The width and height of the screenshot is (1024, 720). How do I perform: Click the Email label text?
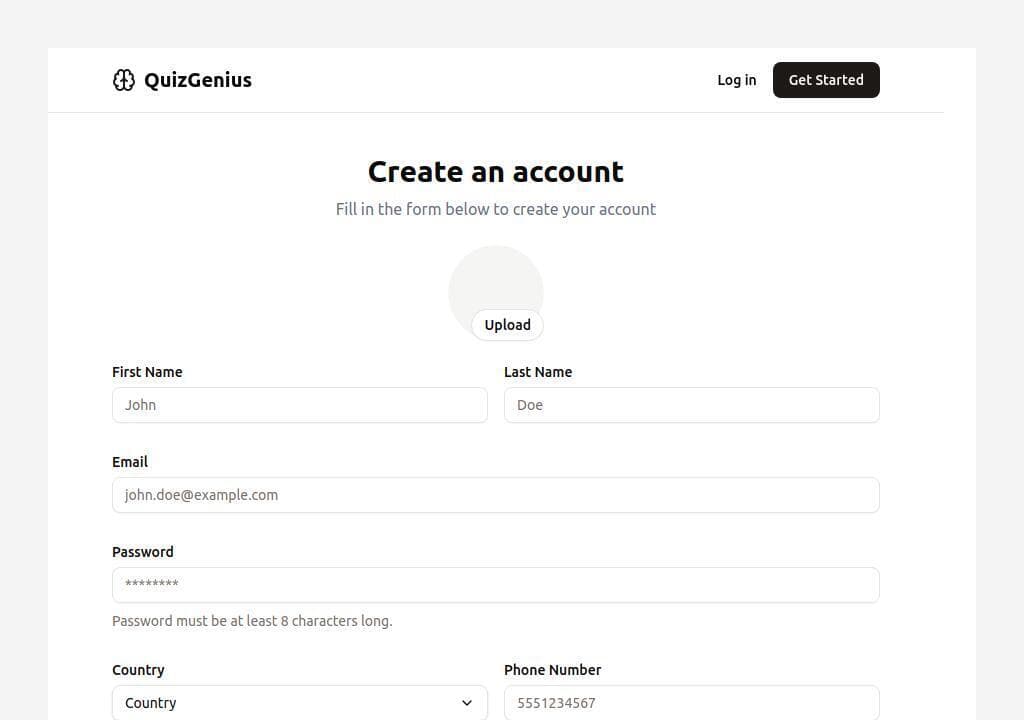(130, 462)
